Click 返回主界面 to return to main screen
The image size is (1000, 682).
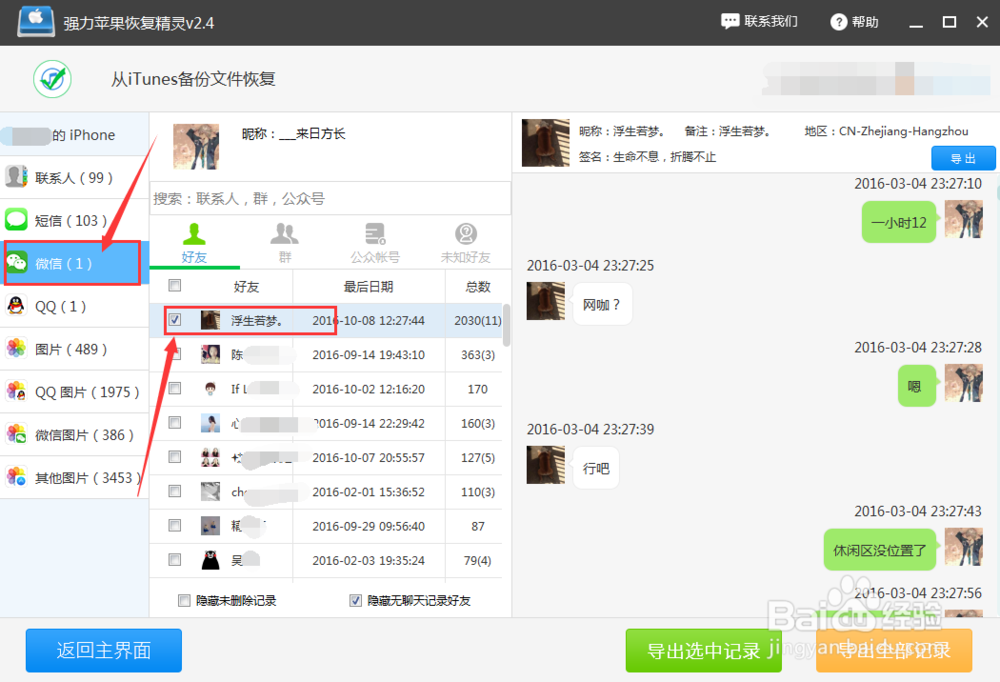click(103, 650)
